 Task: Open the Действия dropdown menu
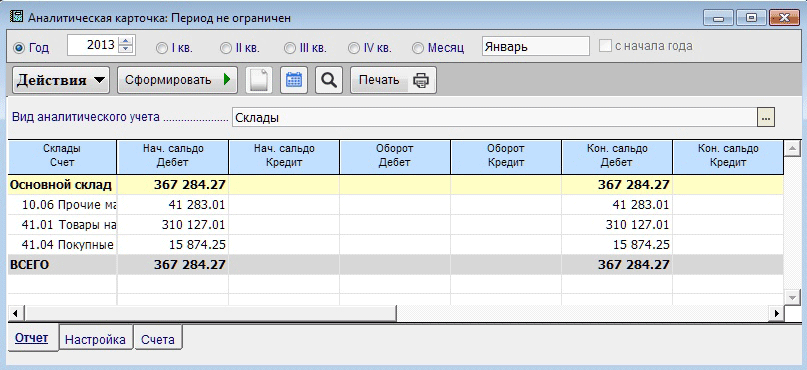[x=61, y=80]
